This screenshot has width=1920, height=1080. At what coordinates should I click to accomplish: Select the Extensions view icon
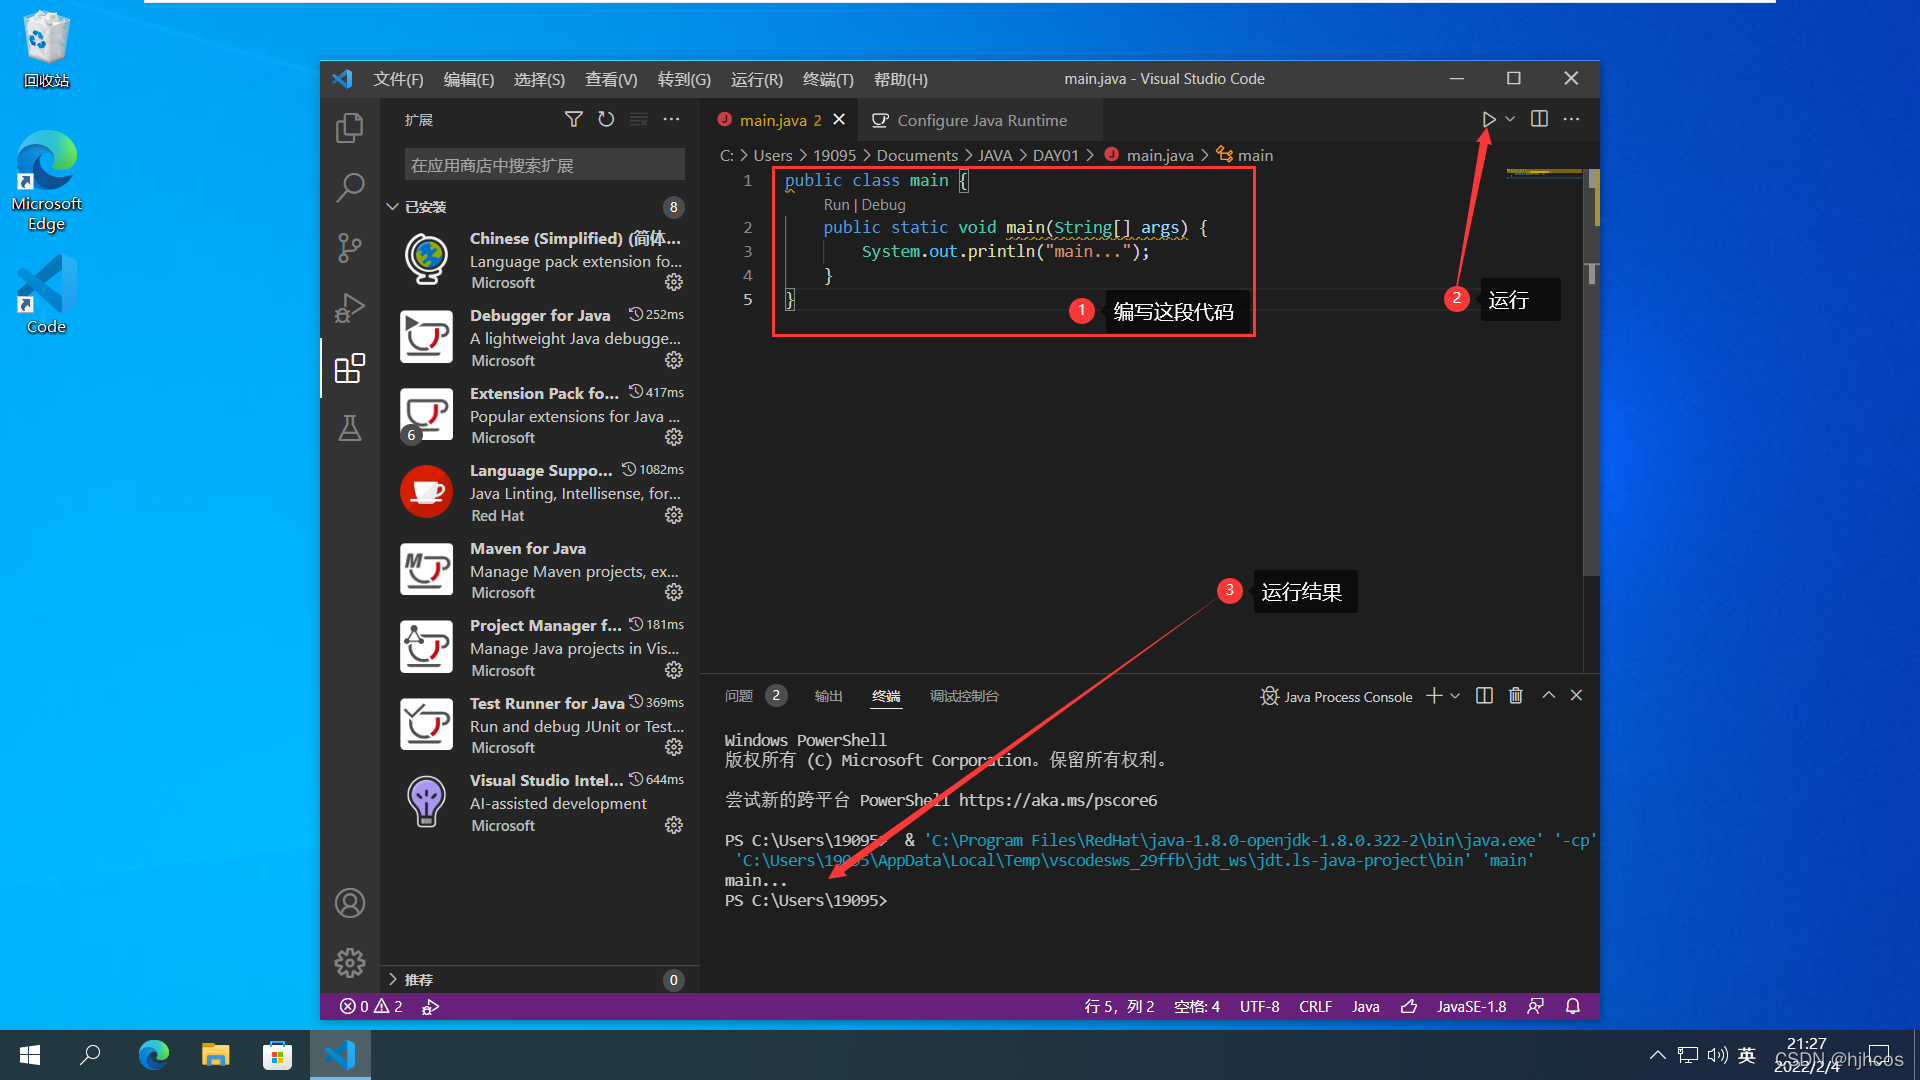click(x=349, y=368)
